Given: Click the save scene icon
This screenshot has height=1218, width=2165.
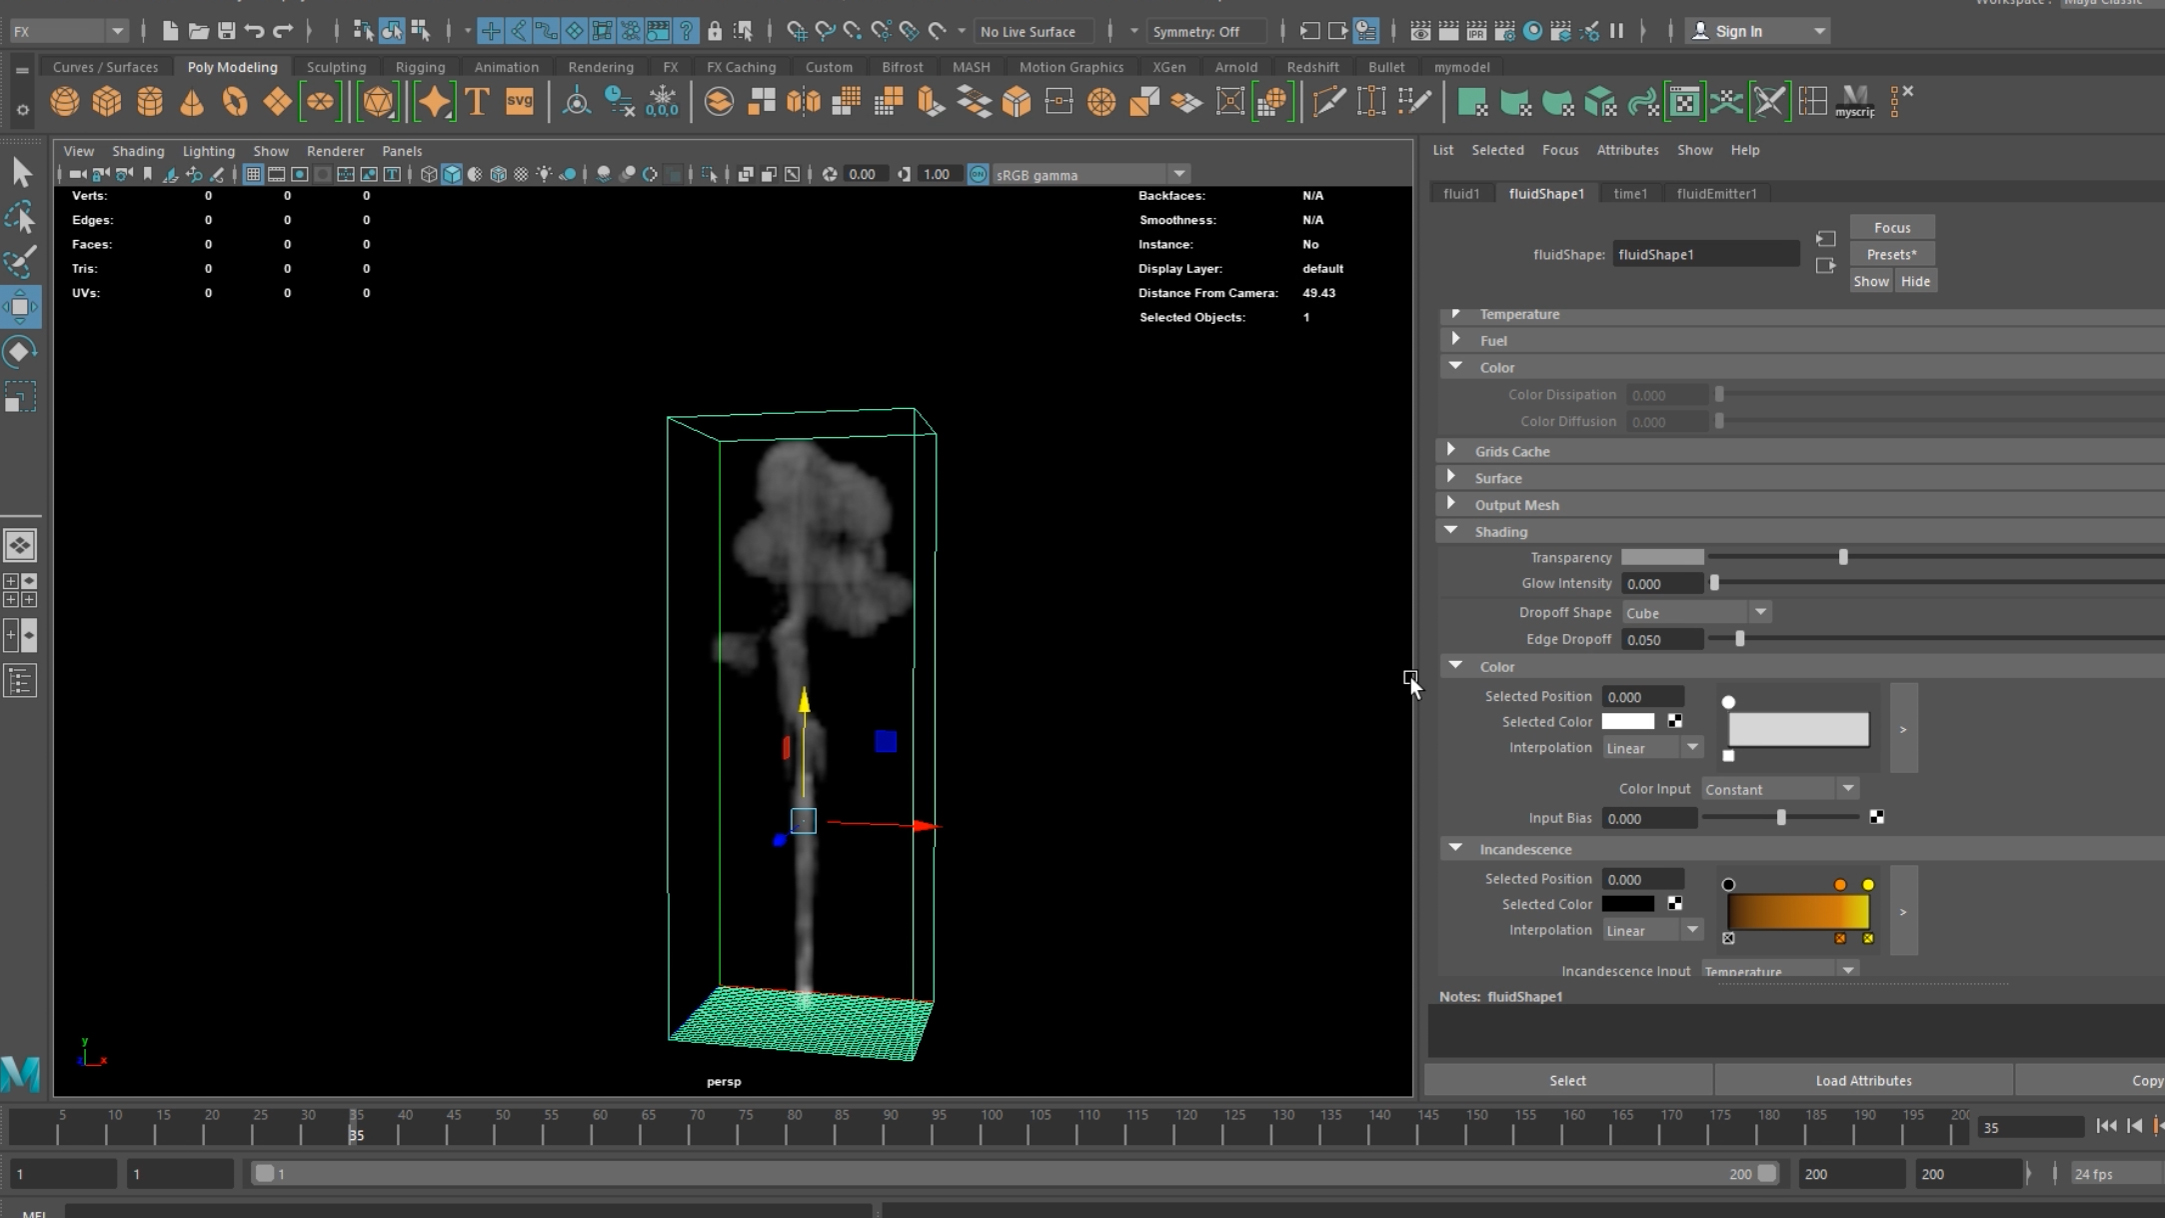Looking at the screenshot, I should pyautogui.click(x=226, y=31).
